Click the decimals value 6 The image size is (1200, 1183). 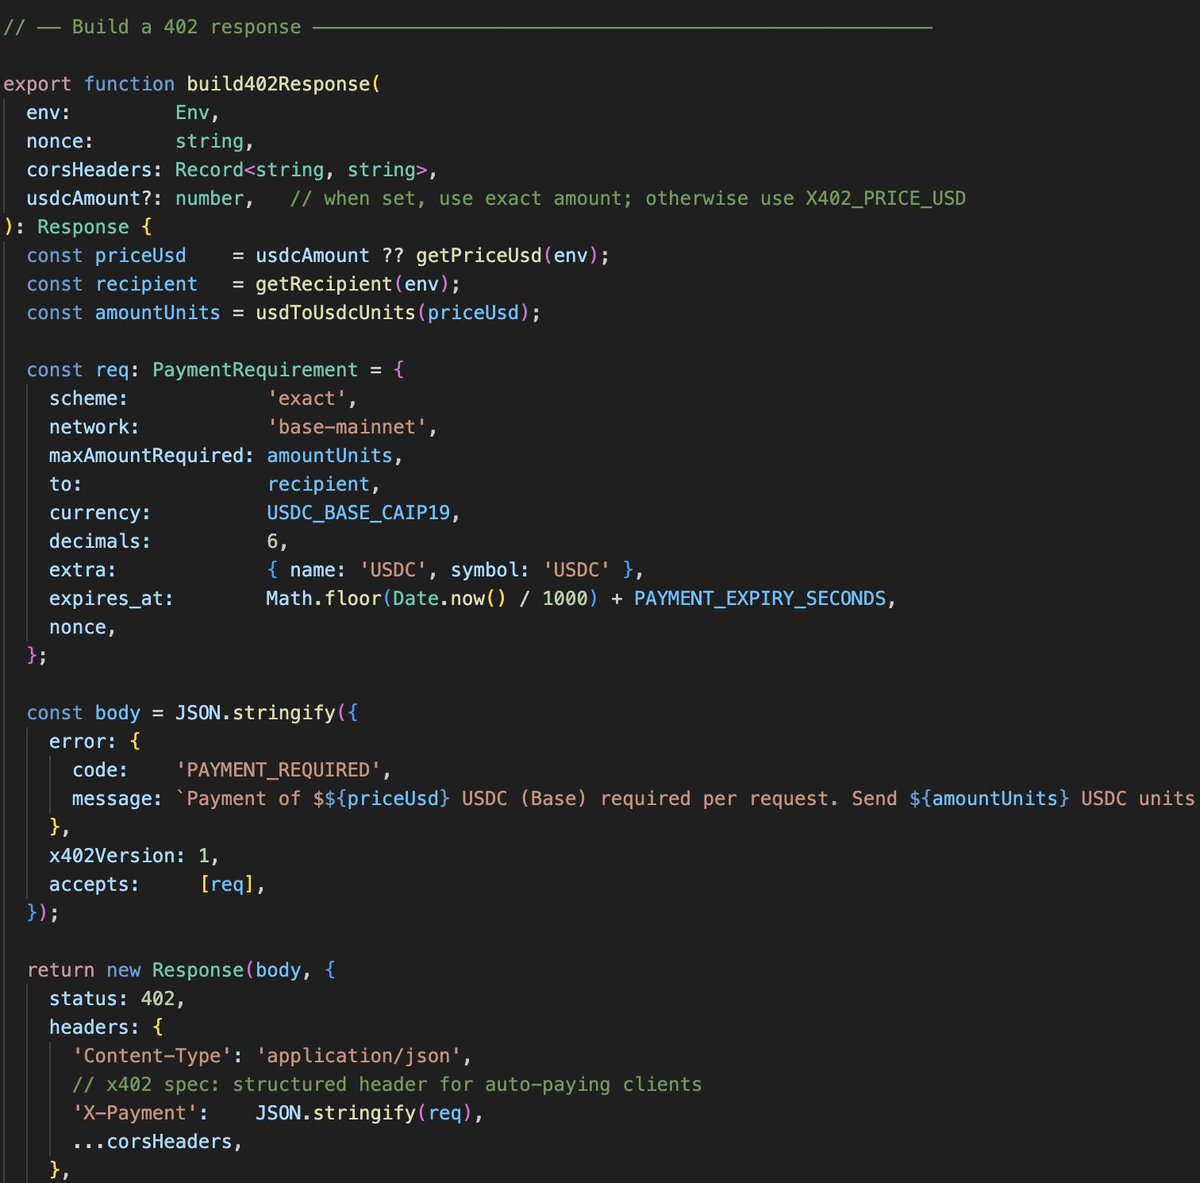click(x=272, y=541)
